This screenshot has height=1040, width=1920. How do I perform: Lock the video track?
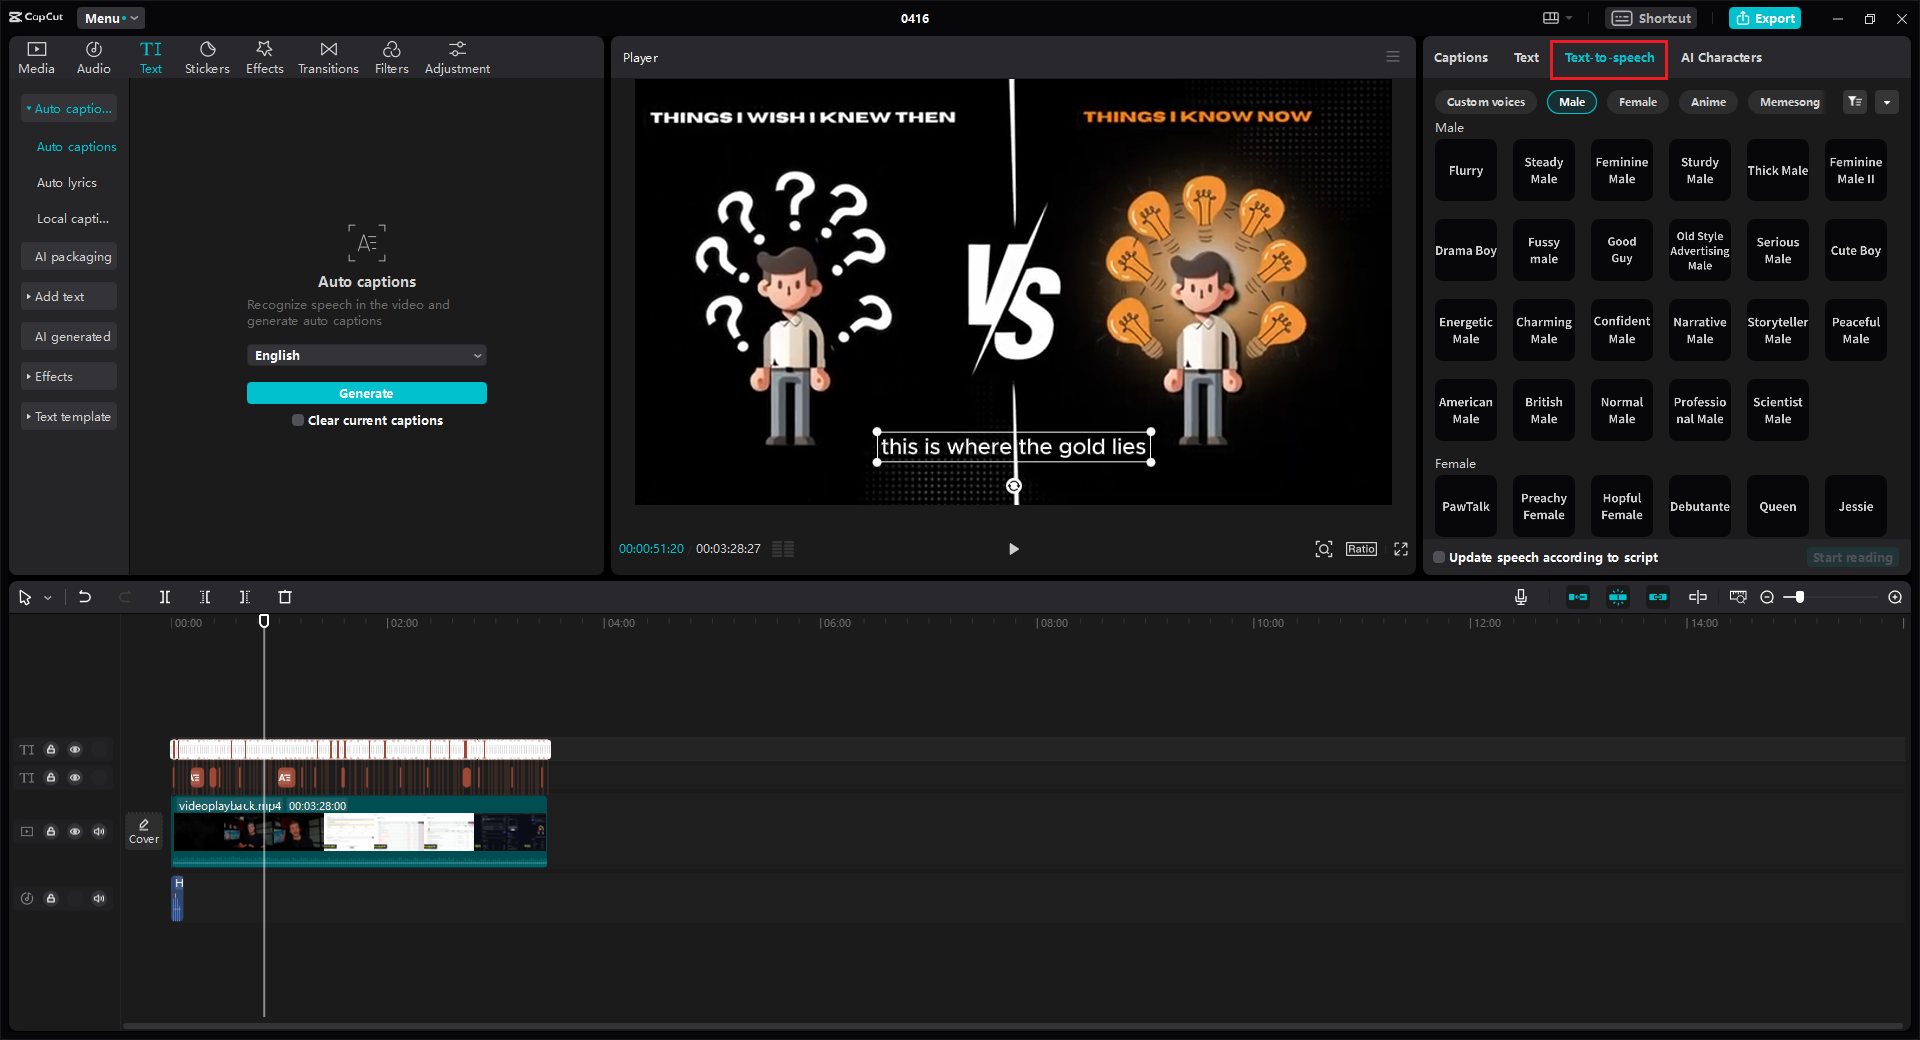click(x=51, y=831)
